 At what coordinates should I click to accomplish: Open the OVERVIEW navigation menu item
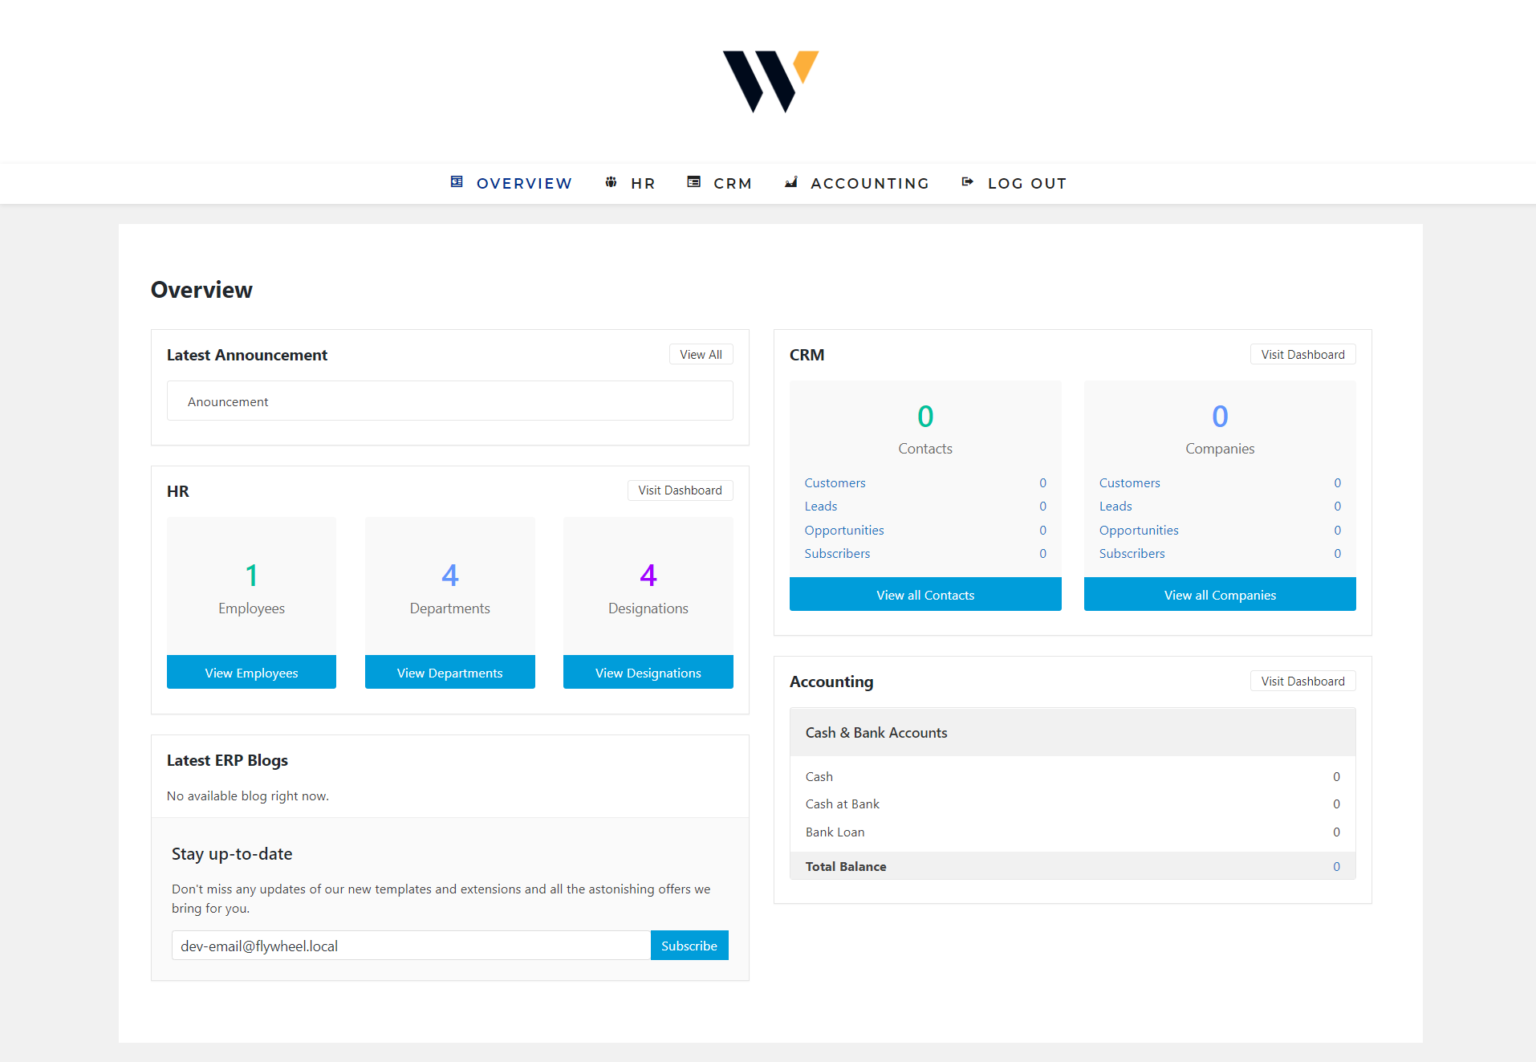click(524, 183)
